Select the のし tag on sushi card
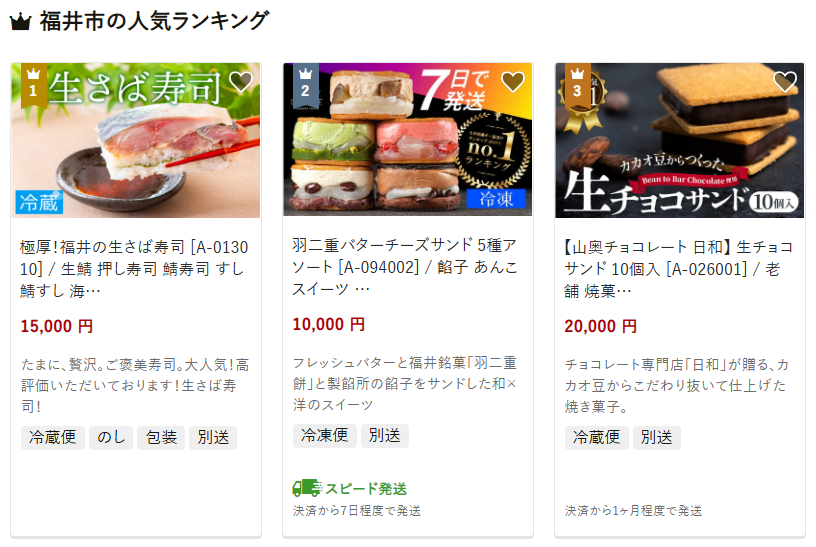Viewport: 816px width, 547px height. (x=111, y=438)
